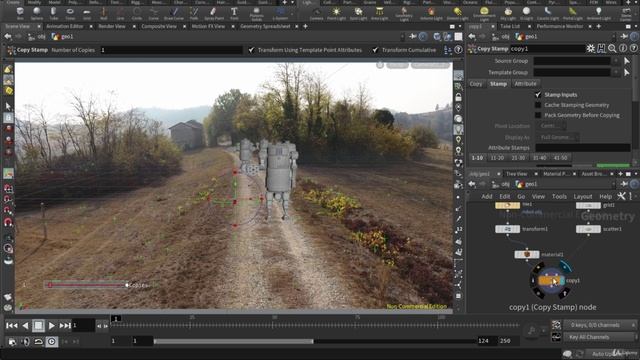Select the Font shelf tool

(x=234, y=13)
